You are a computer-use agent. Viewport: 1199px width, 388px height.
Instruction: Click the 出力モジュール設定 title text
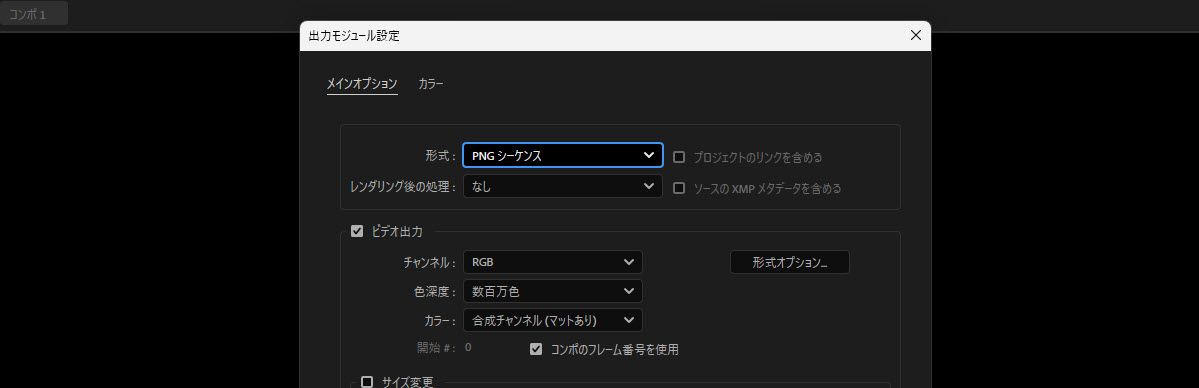(353, 35)
